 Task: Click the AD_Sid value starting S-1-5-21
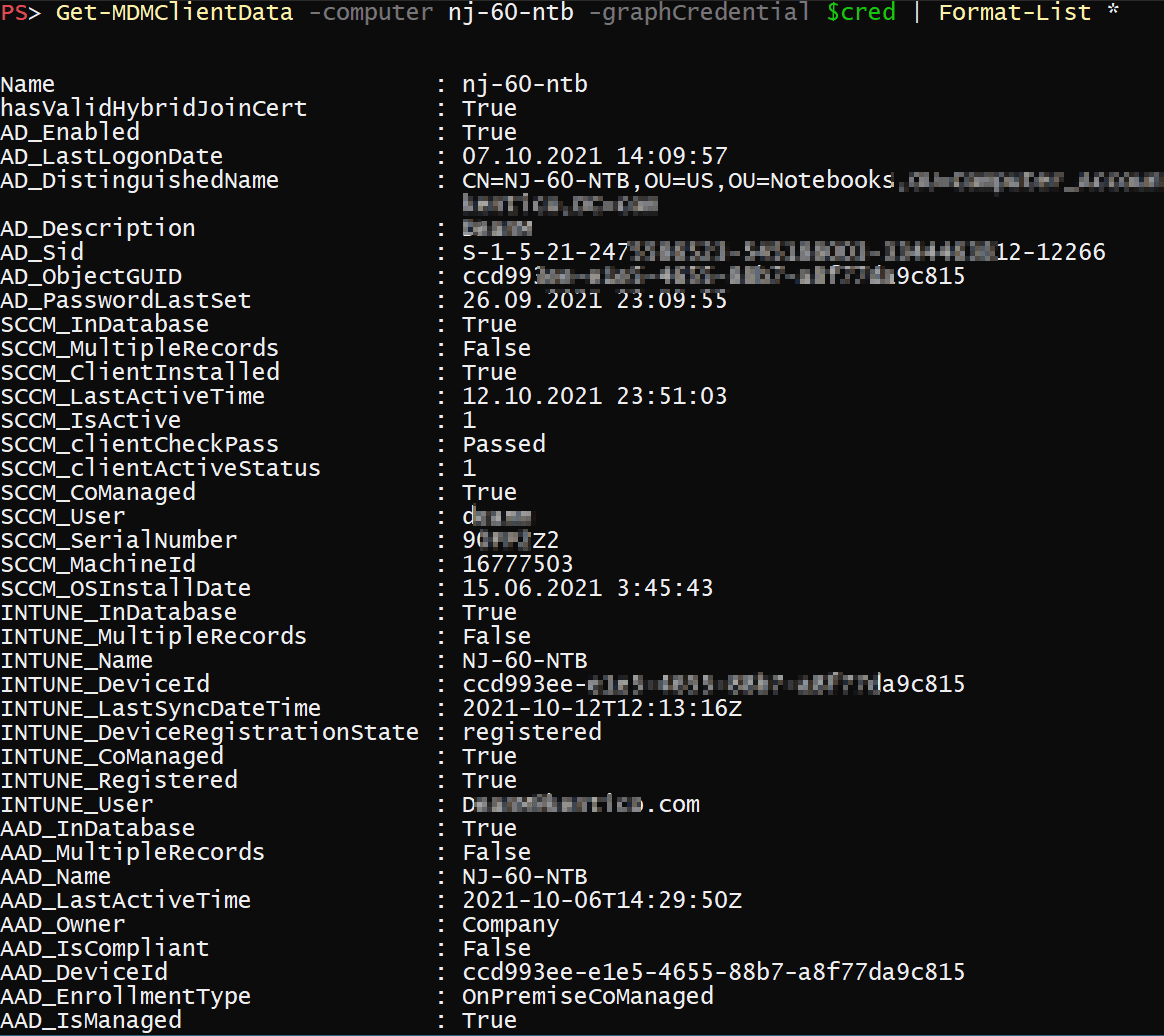(783, 252)
